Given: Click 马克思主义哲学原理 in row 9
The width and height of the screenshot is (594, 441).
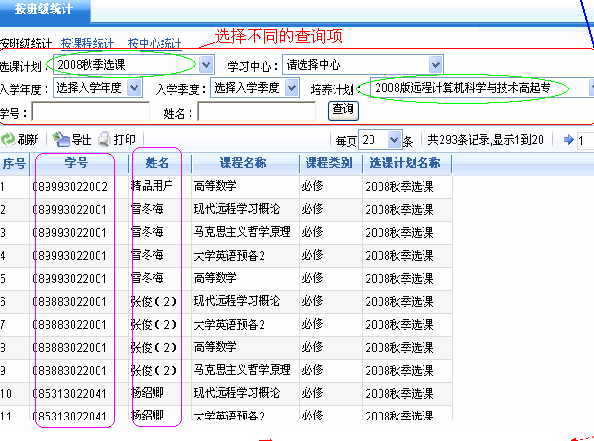Looking at the screenshot, I should [242, 370].
